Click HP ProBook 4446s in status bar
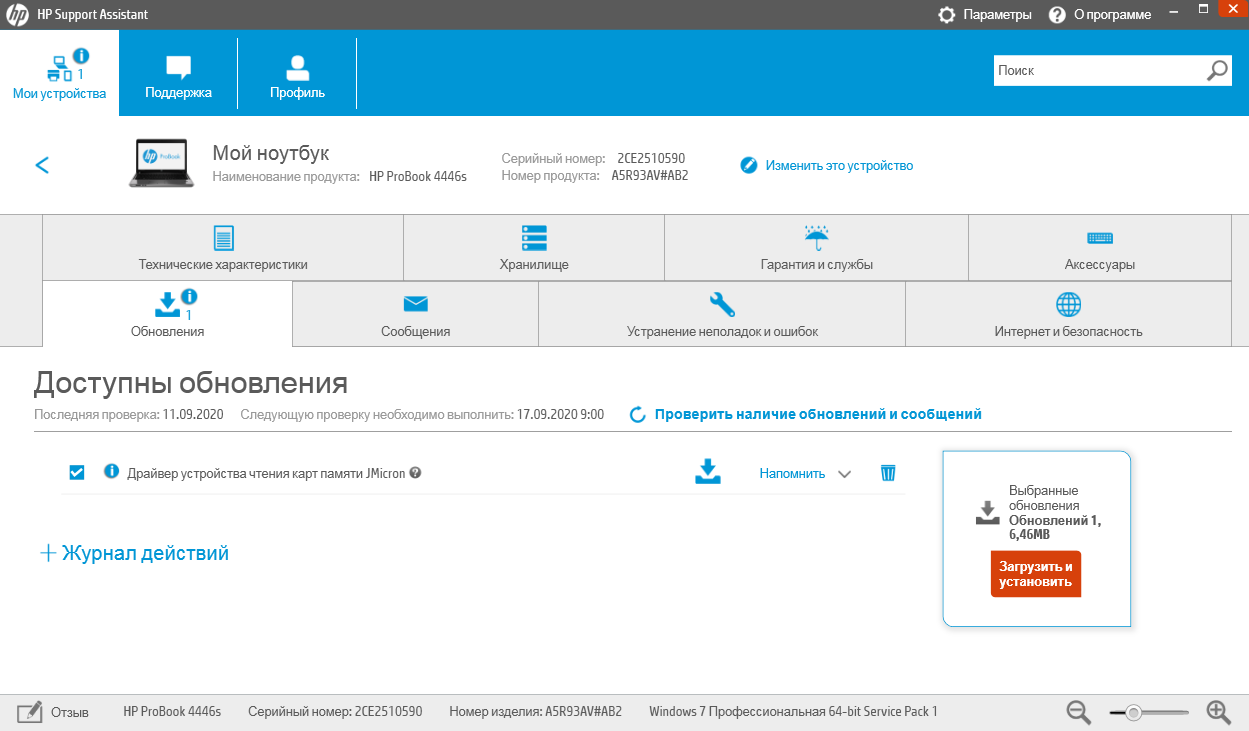Screen dimensions: 1249x731 [172, 712]
